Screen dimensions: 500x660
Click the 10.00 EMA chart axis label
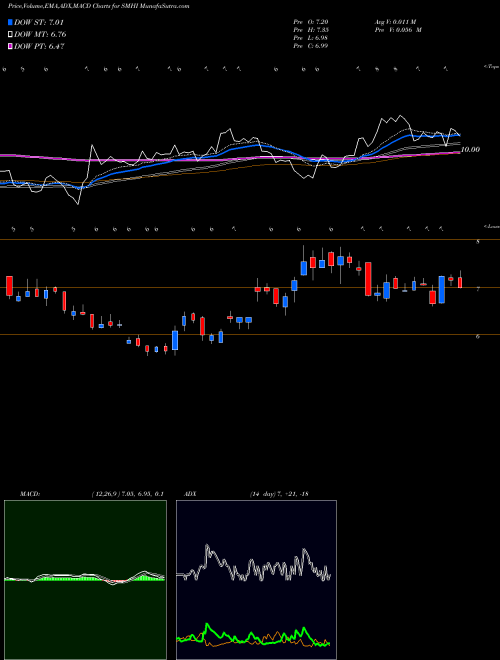[470, 149]
